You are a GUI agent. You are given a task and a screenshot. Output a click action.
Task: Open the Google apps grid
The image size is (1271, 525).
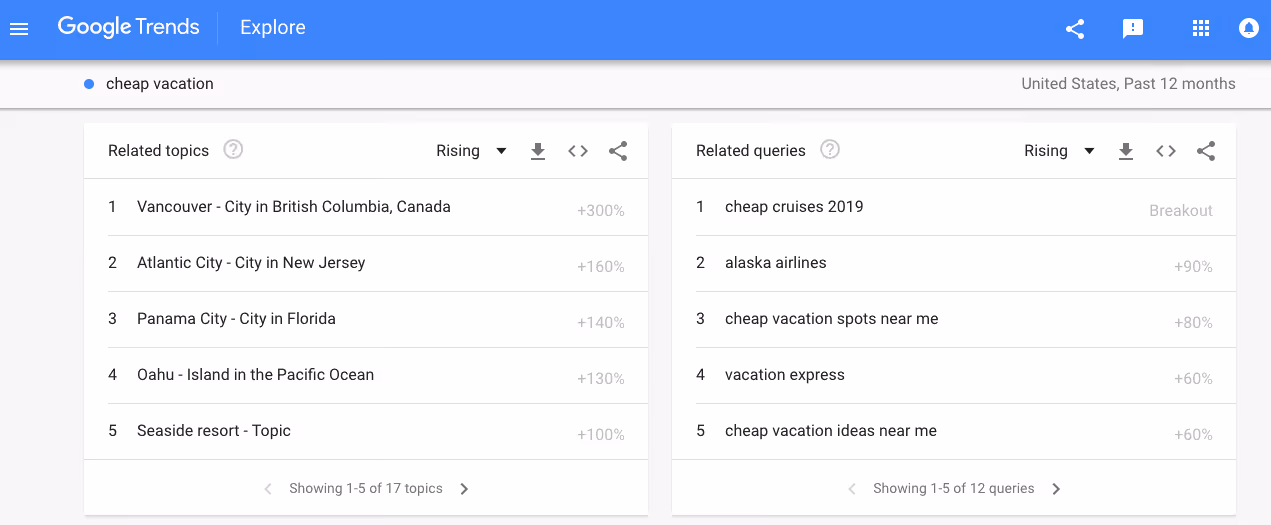[x=1201, y=29]
